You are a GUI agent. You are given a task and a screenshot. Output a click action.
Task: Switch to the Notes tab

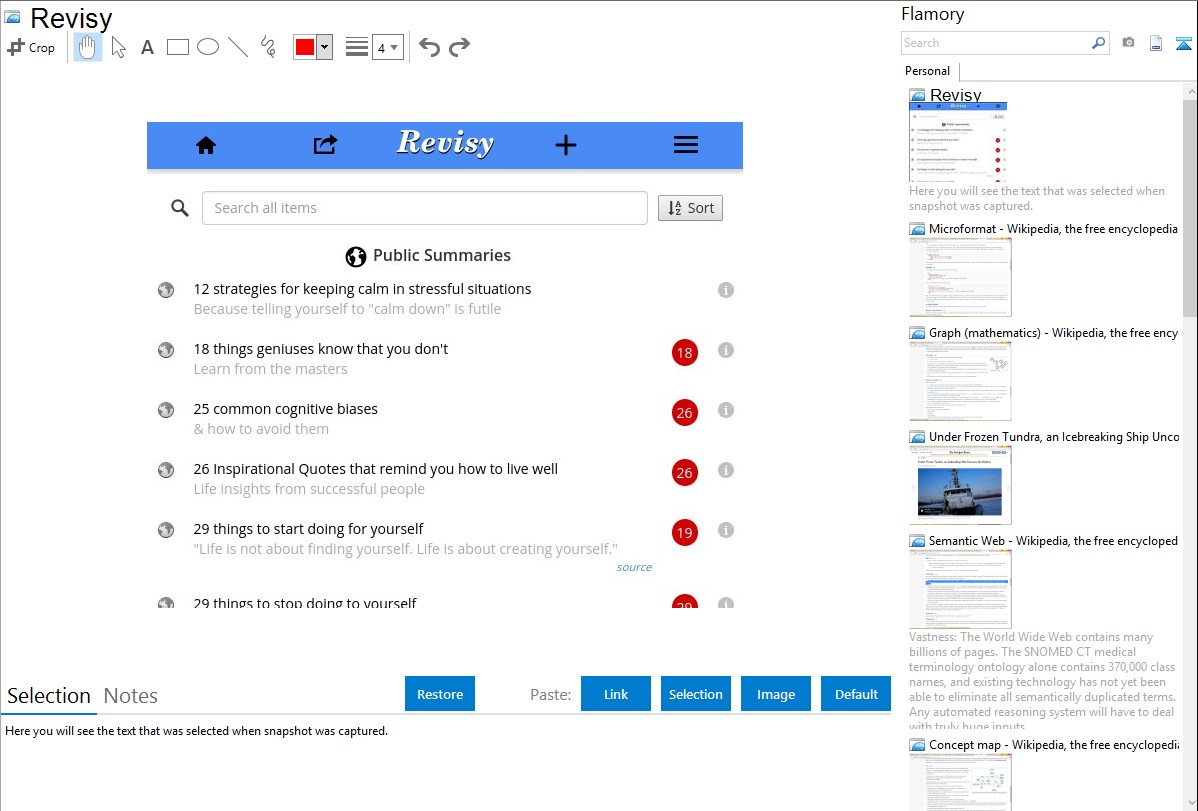point(131,696)
